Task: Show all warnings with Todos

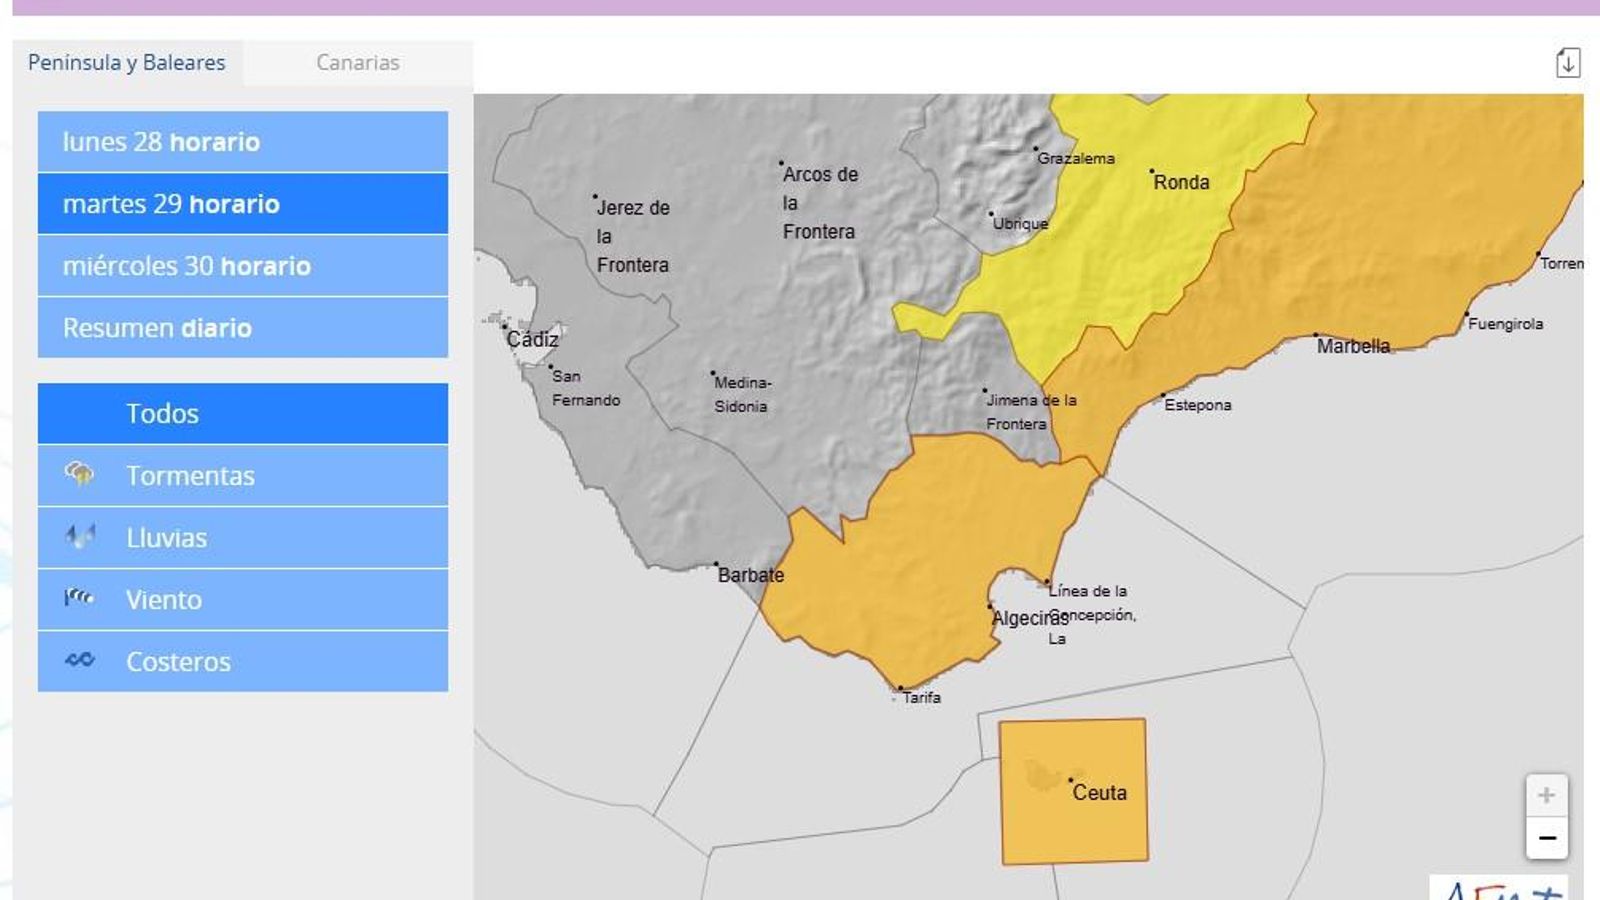Action: click(x=242, y=414)
